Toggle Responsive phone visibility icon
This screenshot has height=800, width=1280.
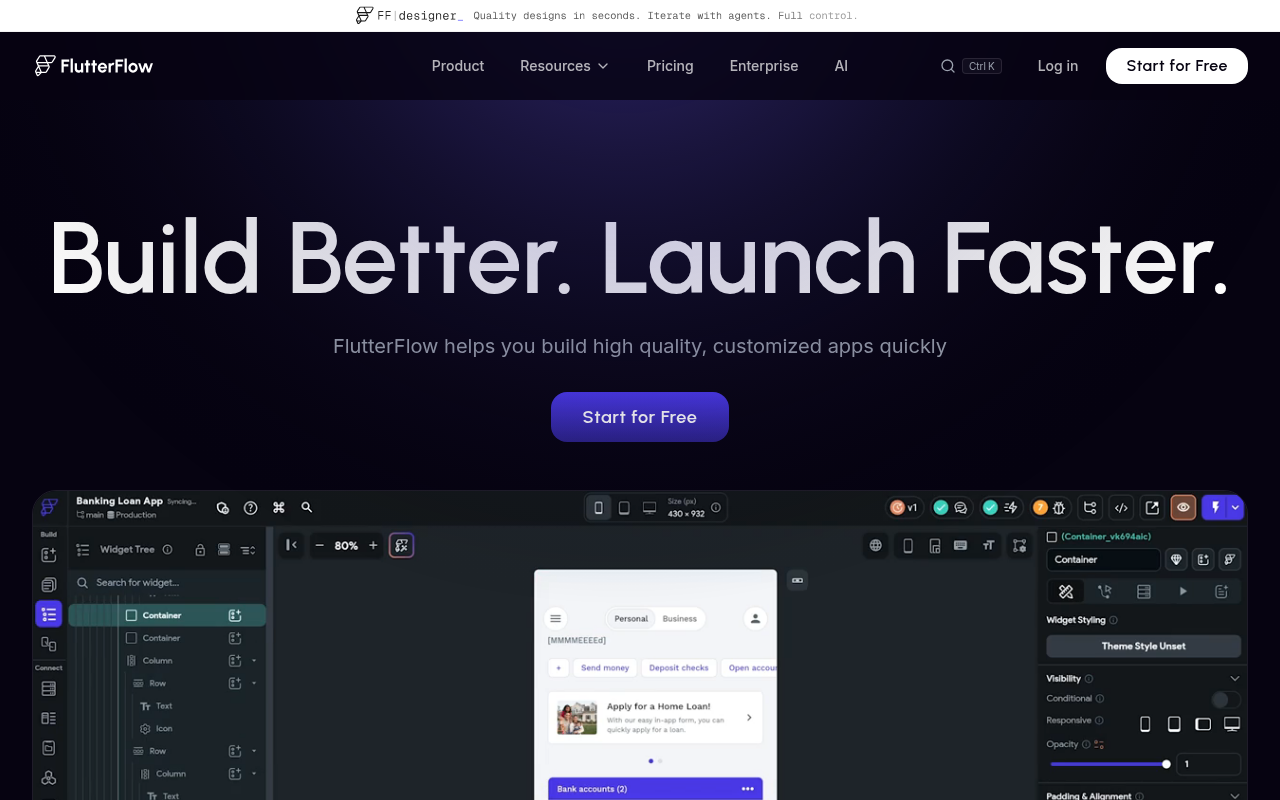click(x=1146, y=724)
